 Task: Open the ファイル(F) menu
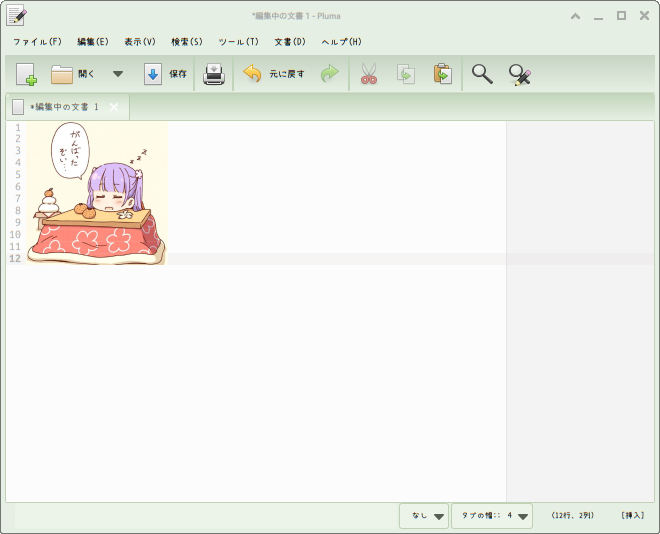[37, 42]
